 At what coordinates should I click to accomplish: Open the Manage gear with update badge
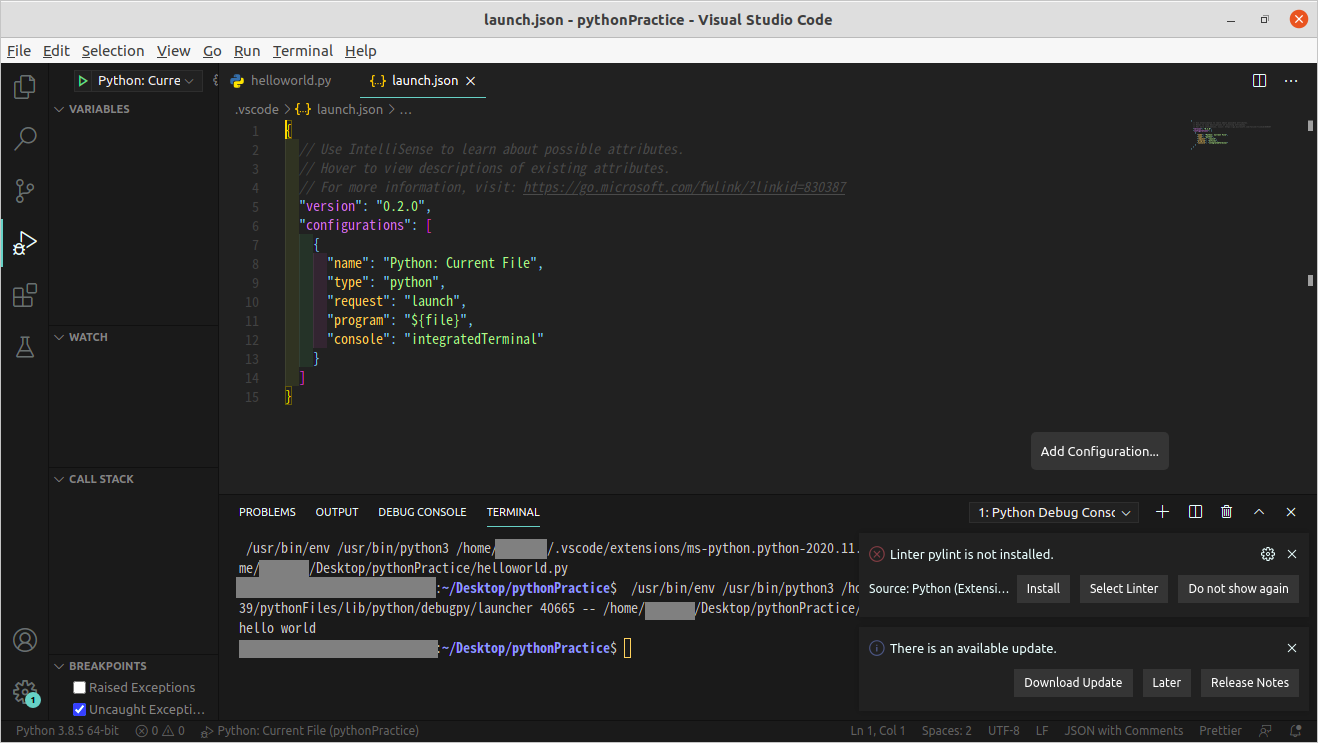(25, 692)
